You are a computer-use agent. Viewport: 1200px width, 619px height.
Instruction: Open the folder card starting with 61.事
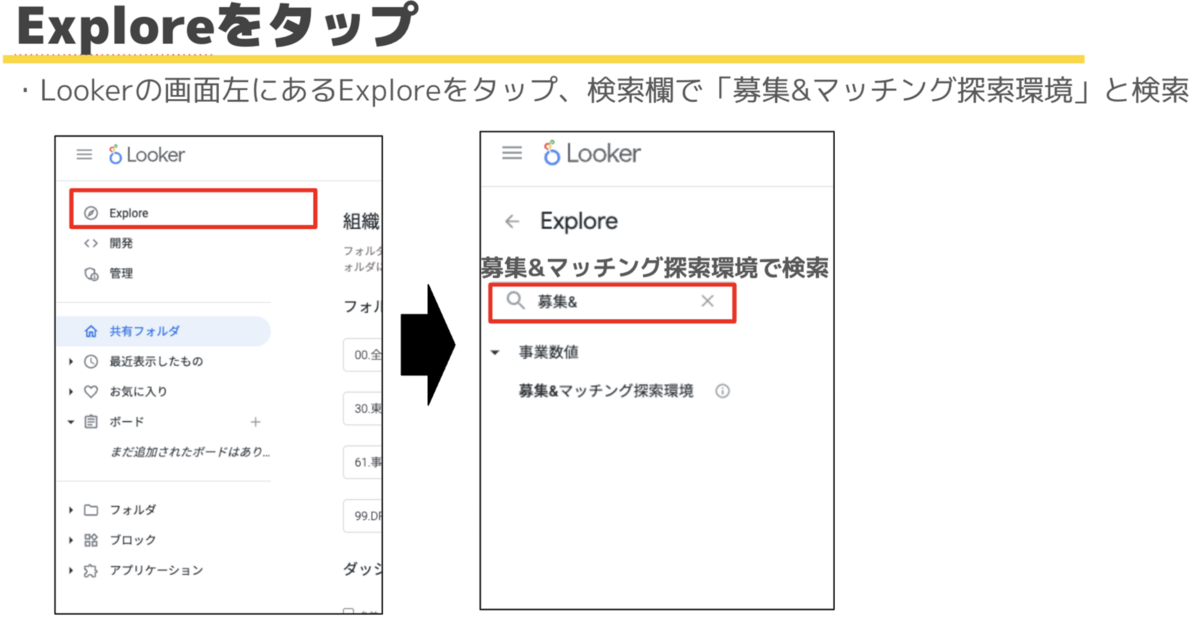pyautogui.click(x=362, y=463)
